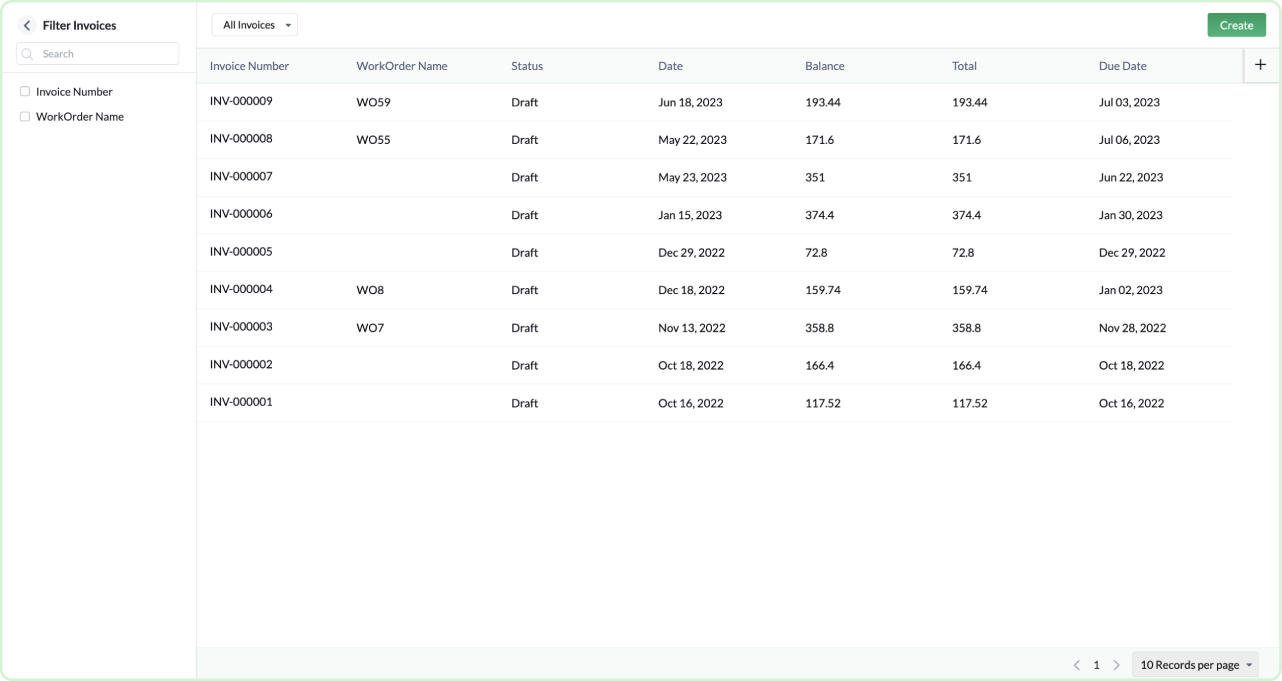Click the plus icon to add column
The image size is (1282, 681).
pyautogui.click(x=1260, y=65)
